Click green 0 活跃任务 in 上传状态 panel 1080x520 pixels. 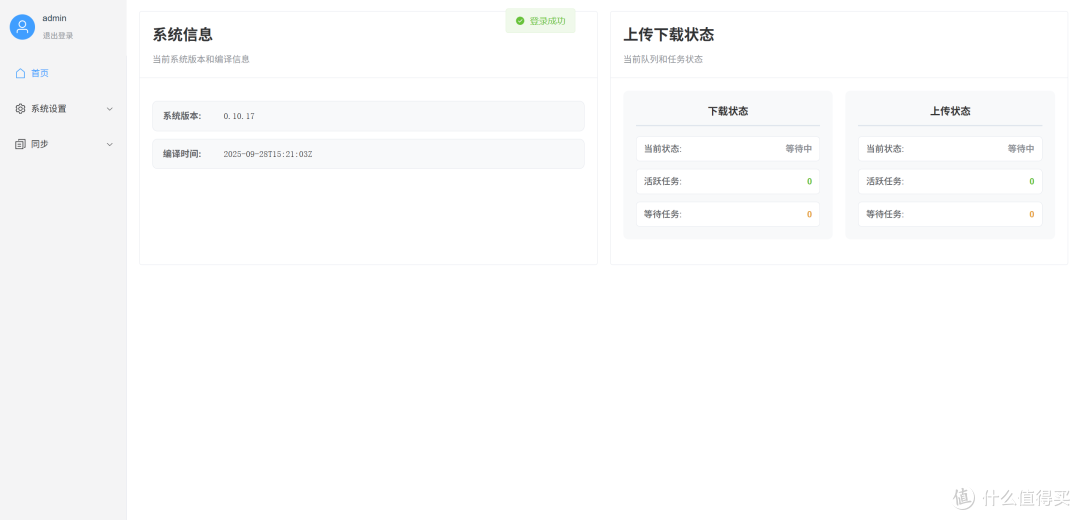point(1032,182)
